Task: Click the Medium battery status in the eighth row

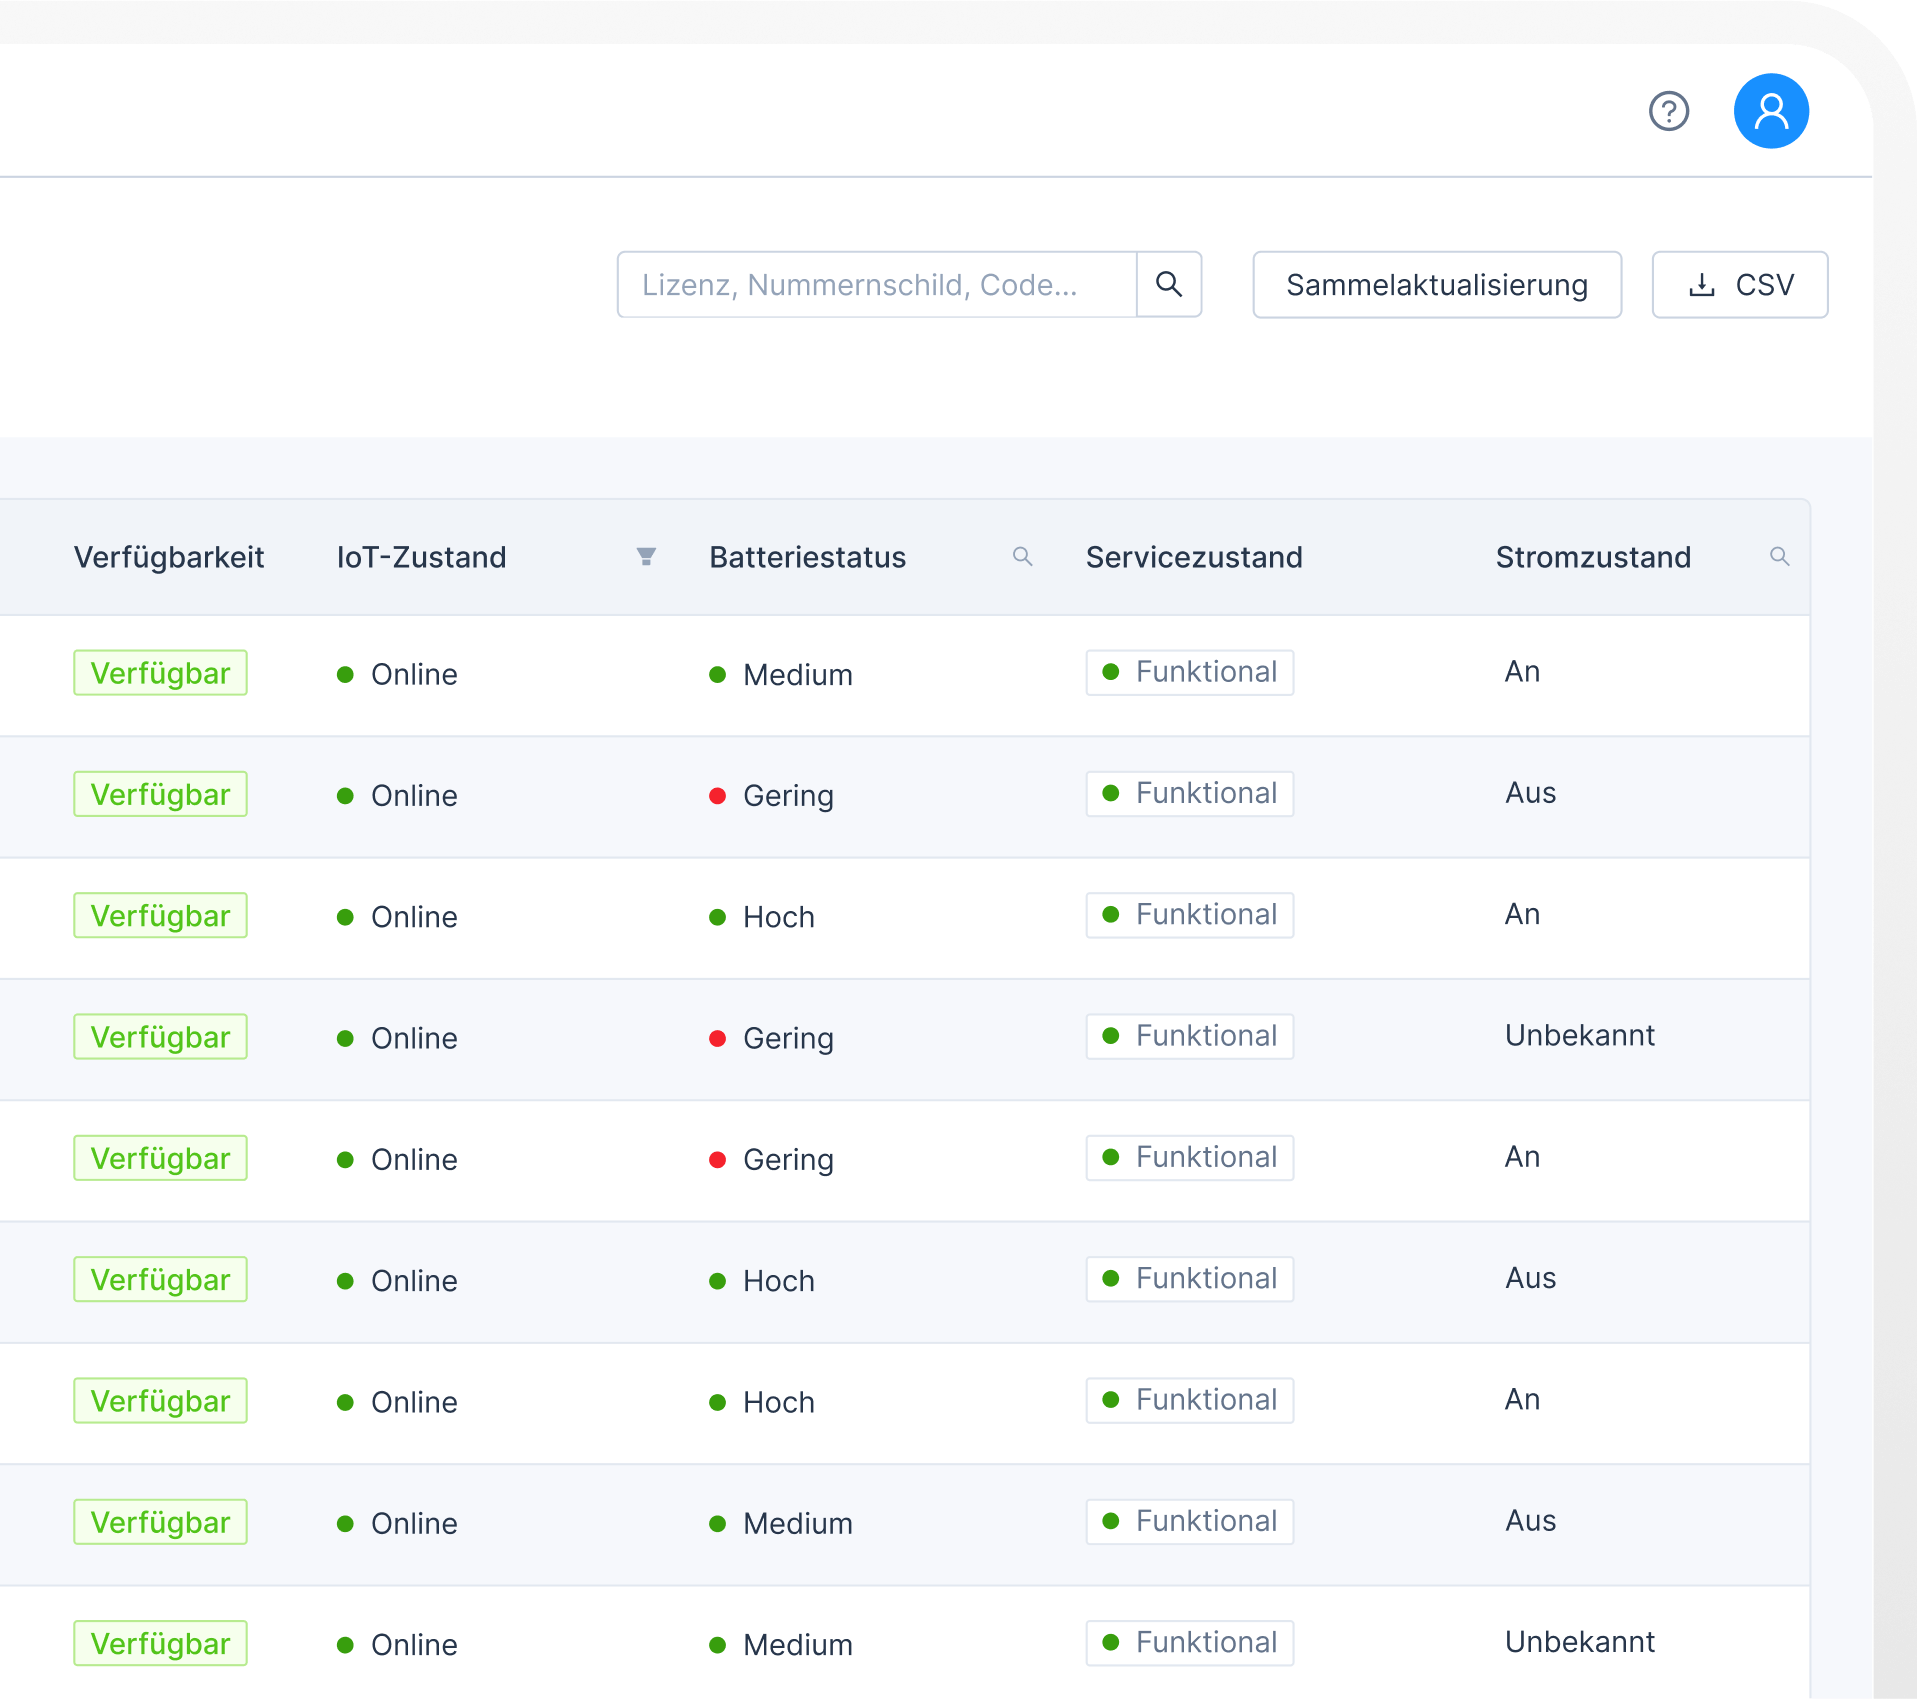Action: (796, 1523)
